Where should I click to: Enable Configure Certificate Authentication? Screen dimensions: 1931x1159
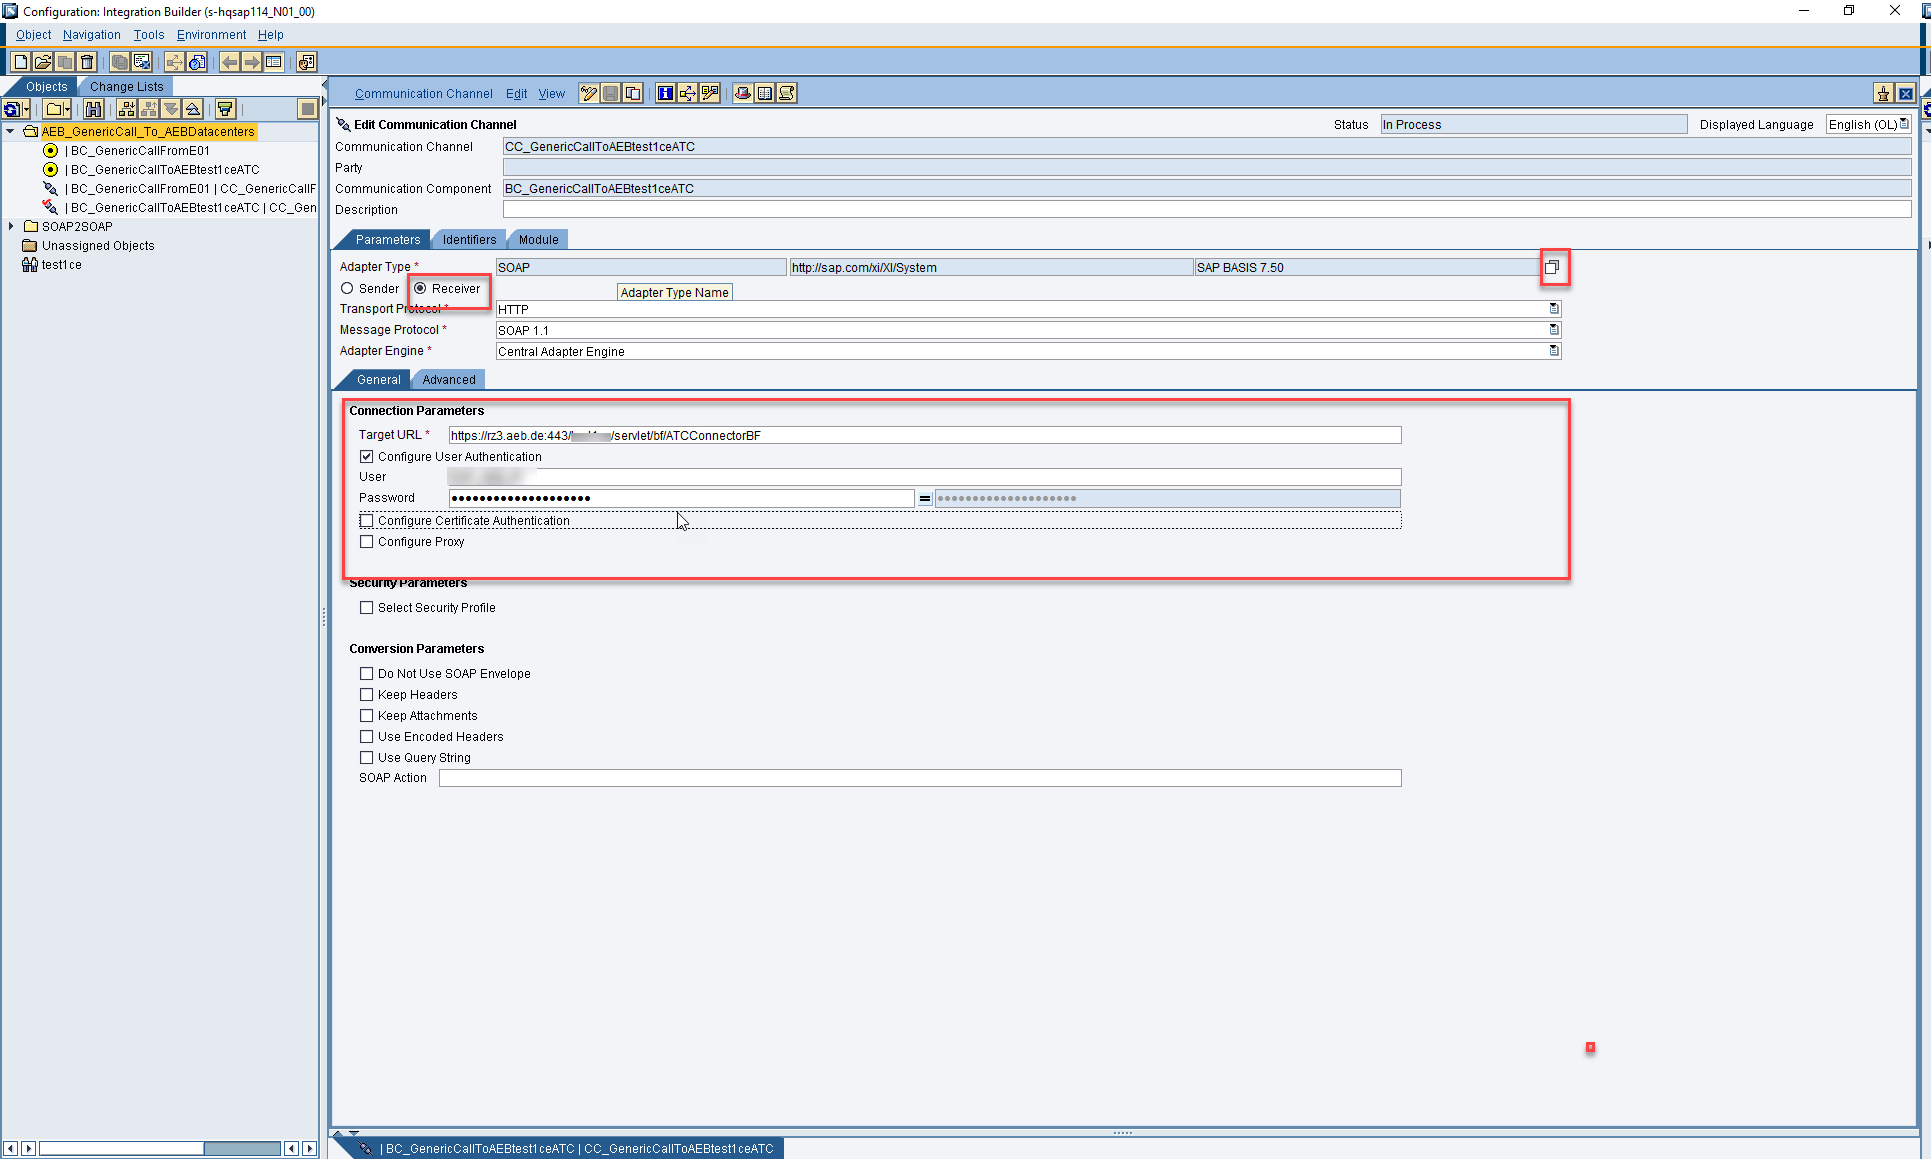[x=367, y=520]
